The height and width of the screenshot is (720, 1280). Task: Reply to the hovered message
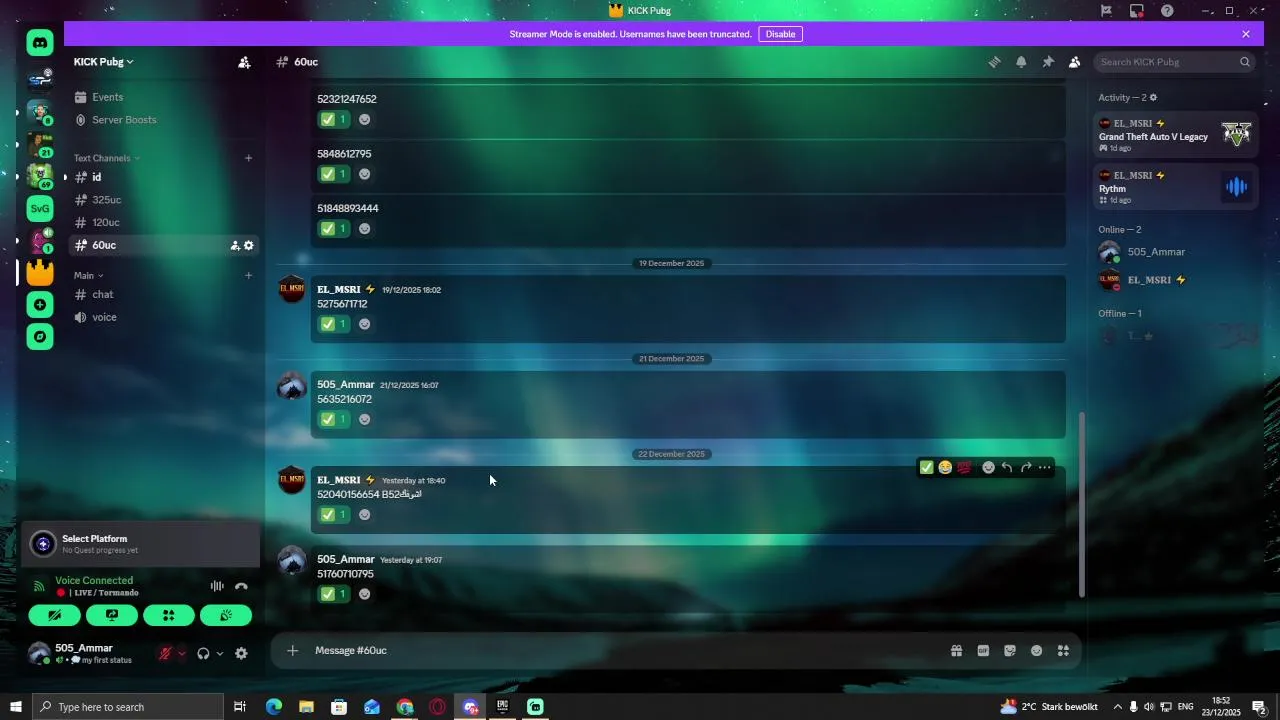[x=1007, y=467]
